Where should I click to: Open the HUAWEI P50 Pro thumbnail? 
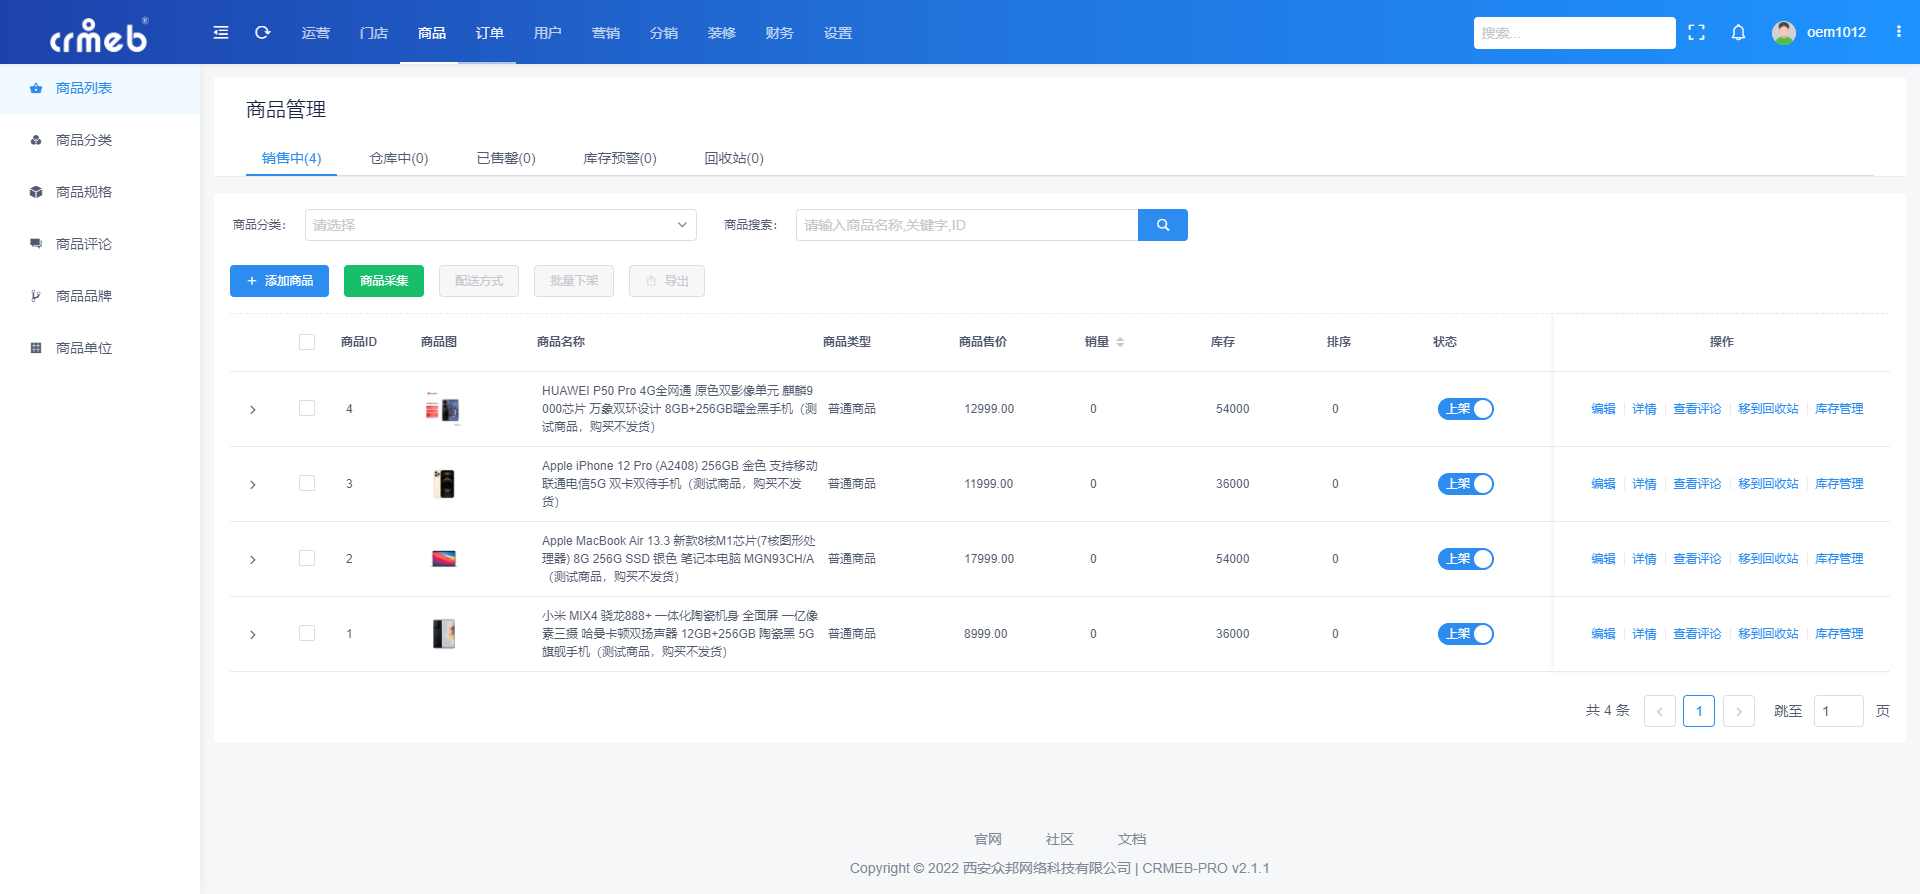[x=443, y=409]
